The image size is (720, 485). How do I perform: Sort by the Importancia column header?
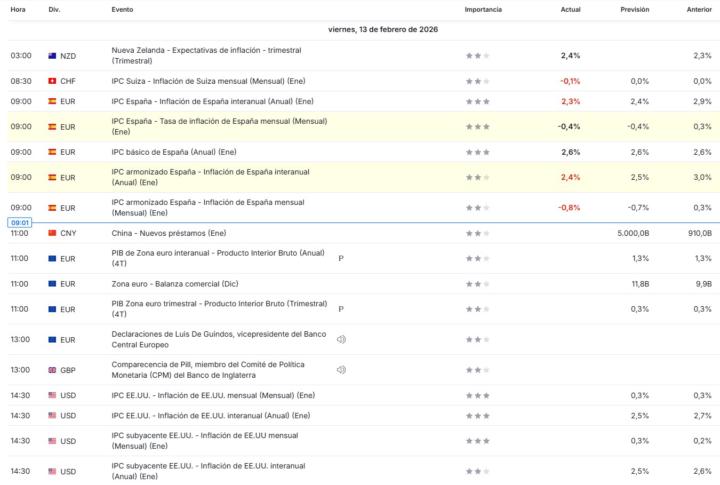(x=483, y=9)
